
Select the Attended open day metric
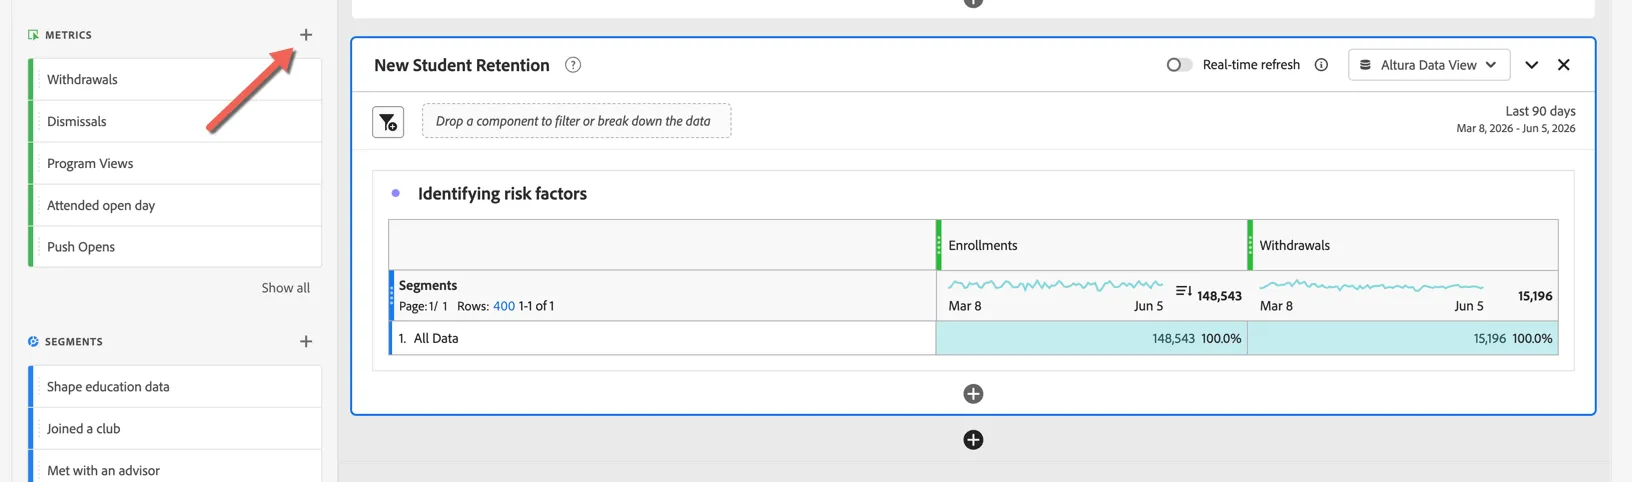coord(175,205)
